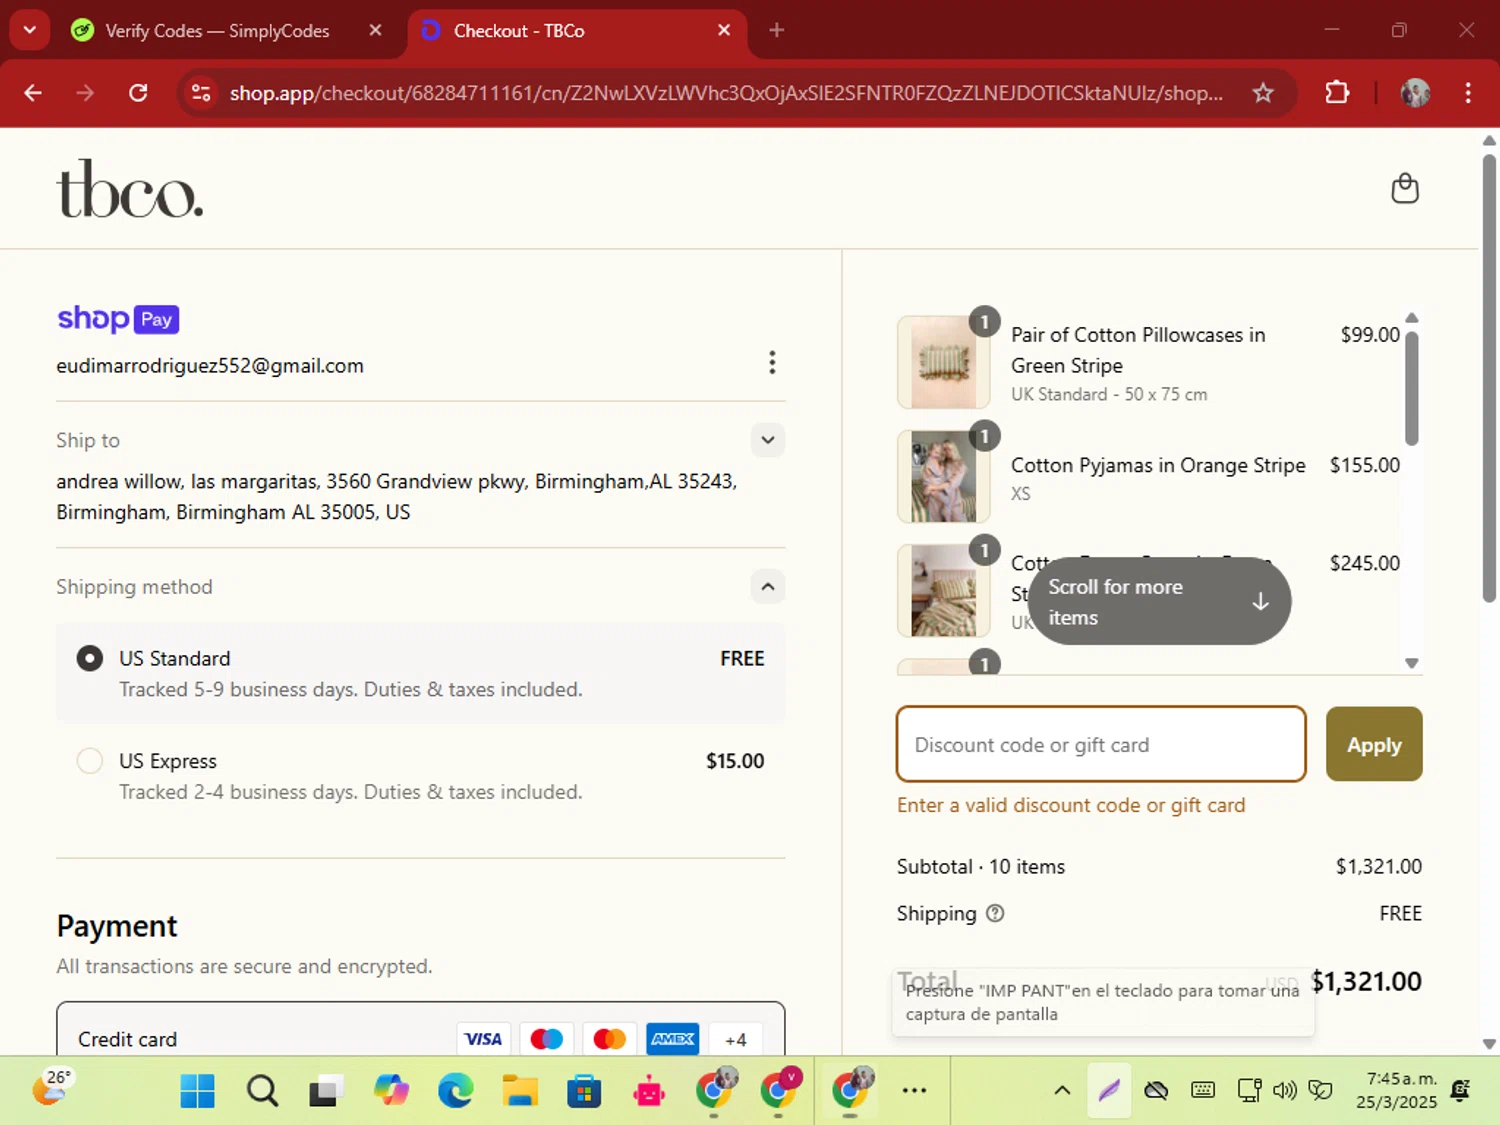Viewport: 1500px width, 1125px height.
Task: Launch Copilot from the taskbar
Action: point(391,1091)
